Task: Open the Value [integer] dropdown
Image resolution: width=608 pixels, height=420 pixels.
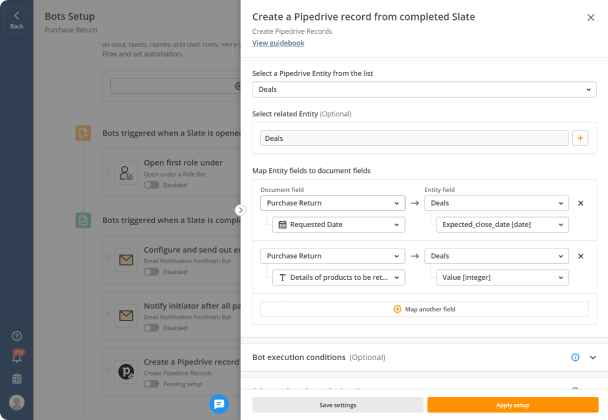Action: pyautogui.click(x=502, y=278)
